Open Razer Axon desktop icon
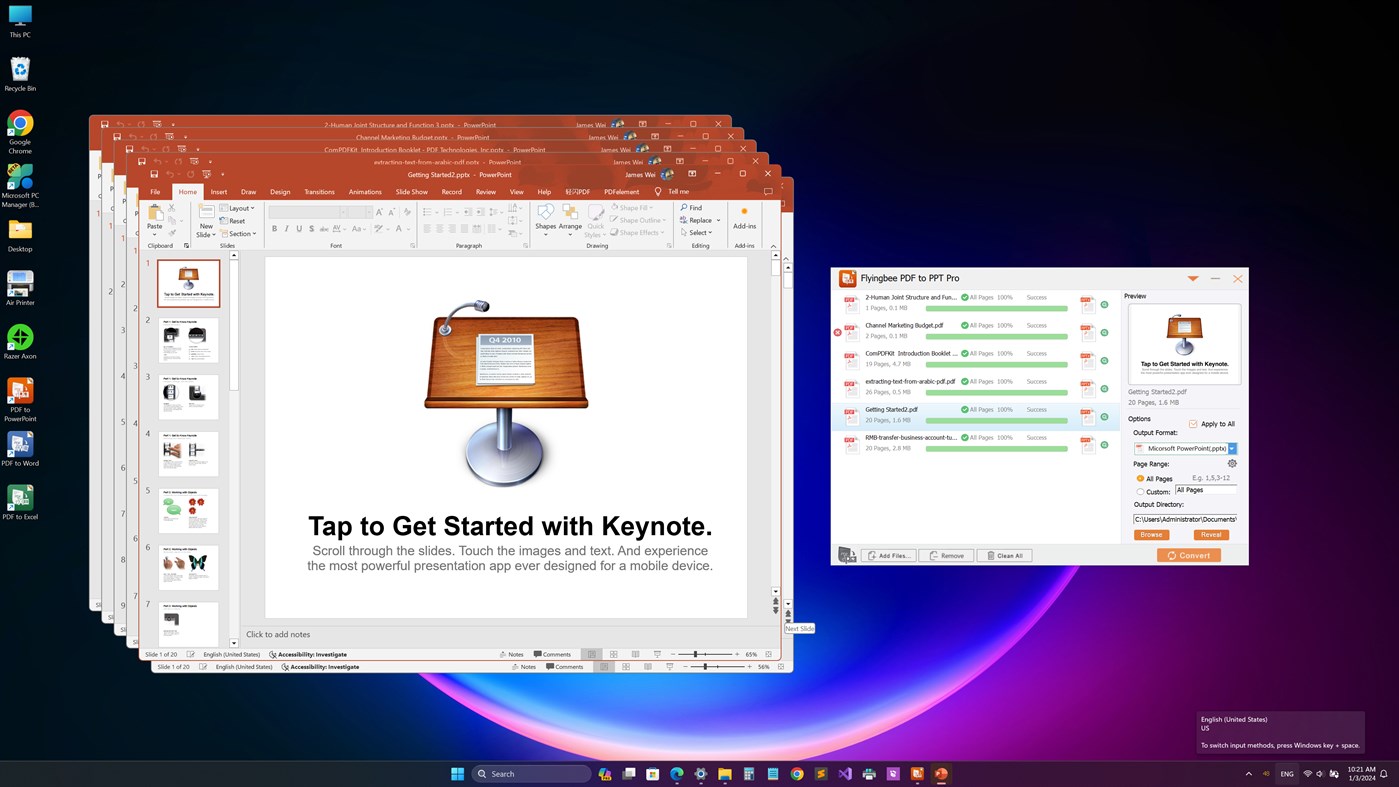The width and height of the screenshot is (1399, 787). (20, 342)
